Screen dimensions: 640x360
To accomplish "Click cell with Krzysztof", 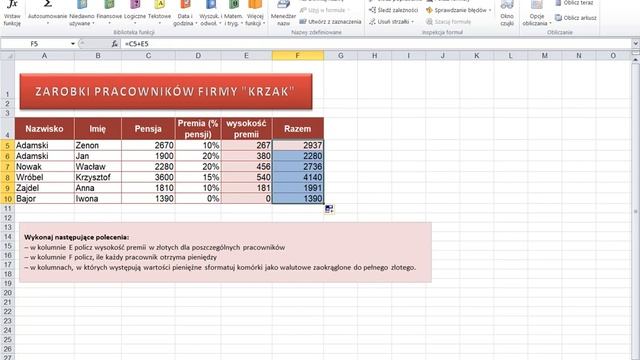I will tap(98, 177).
